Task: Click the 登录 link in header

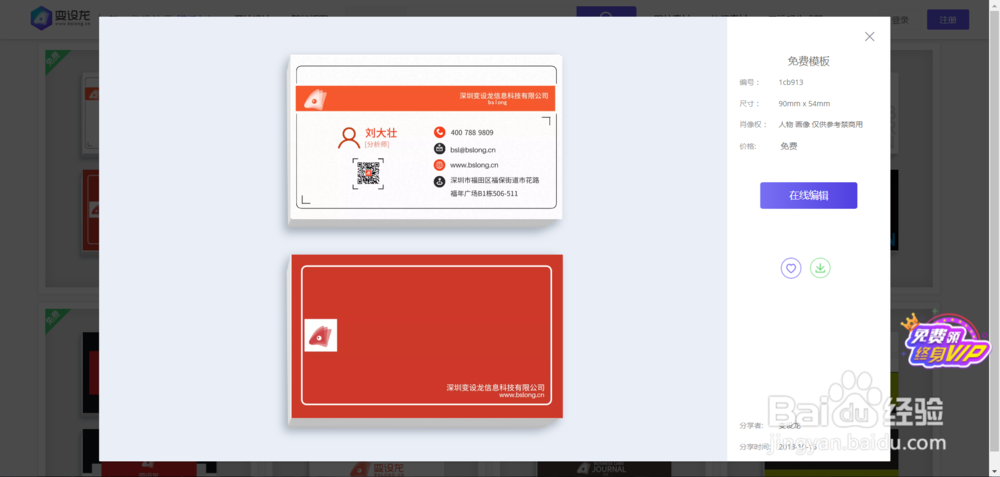Action: click(900, 20)
